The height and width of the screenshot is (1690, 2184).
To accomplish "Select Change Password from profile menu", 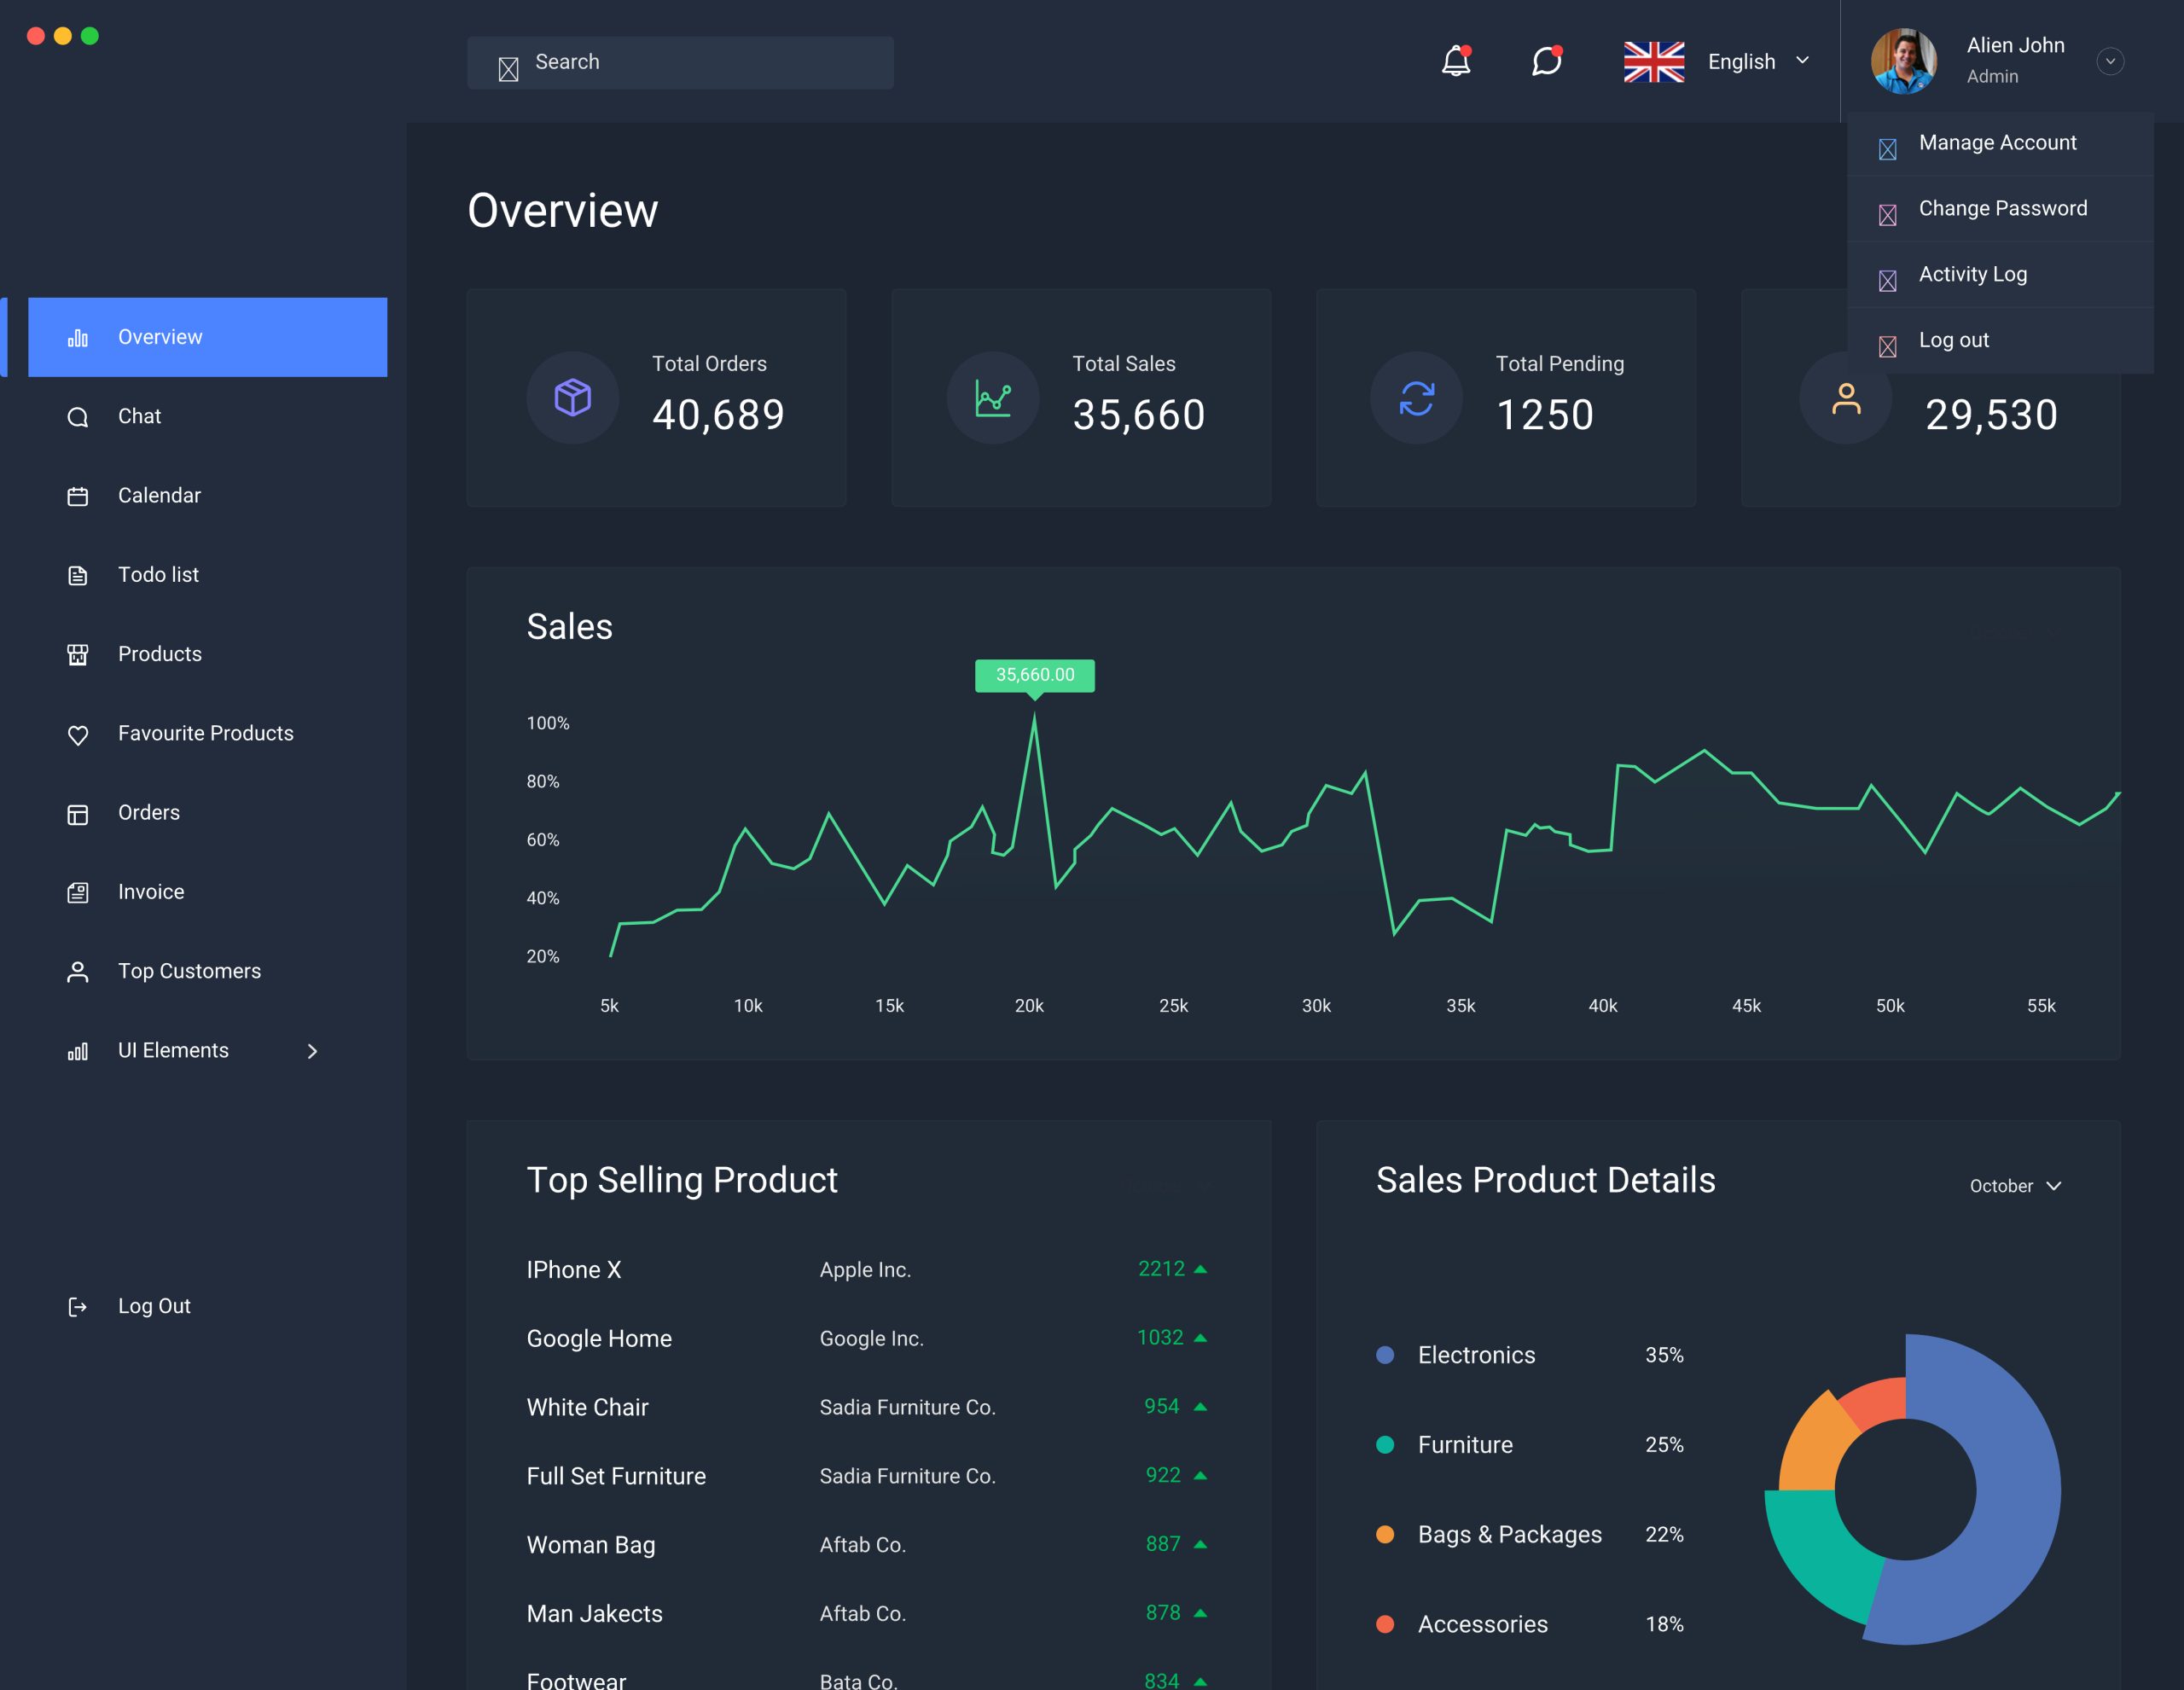I will [x=2000, y=209].
